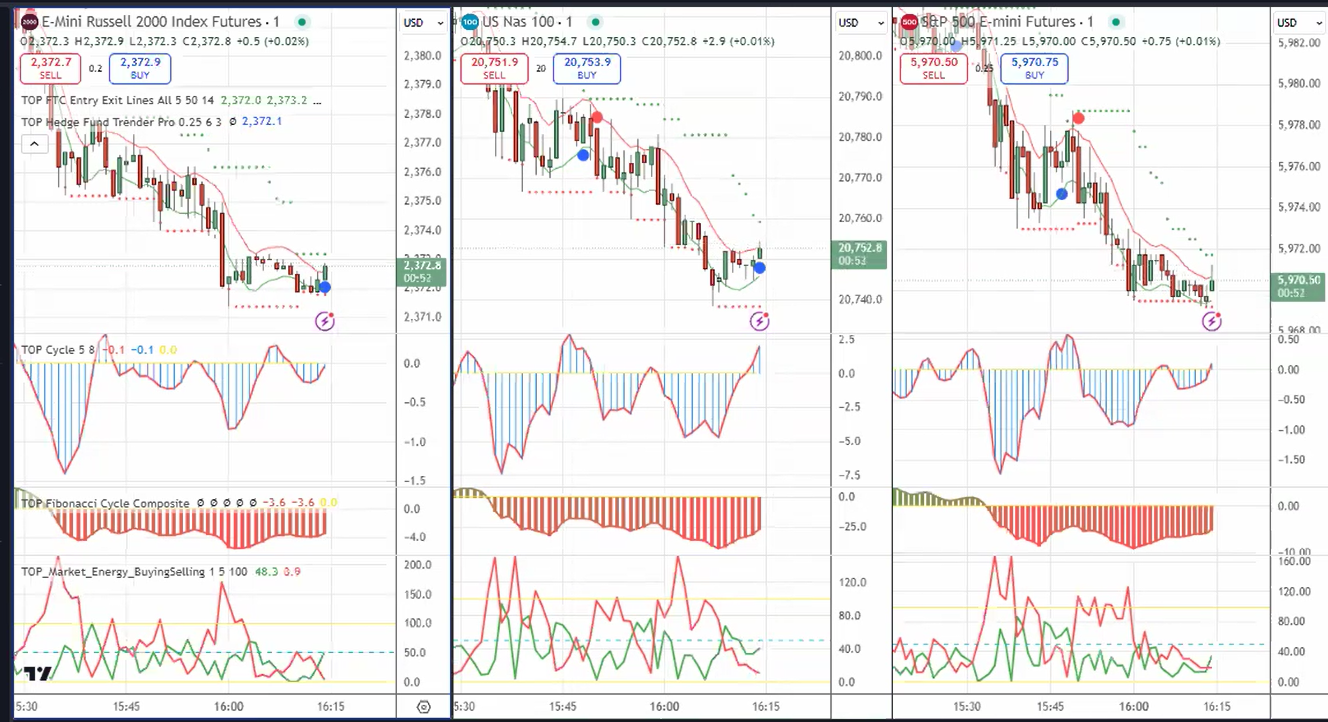Click S&P 500 OHLC values line O5,970.00

(1060, 42)
